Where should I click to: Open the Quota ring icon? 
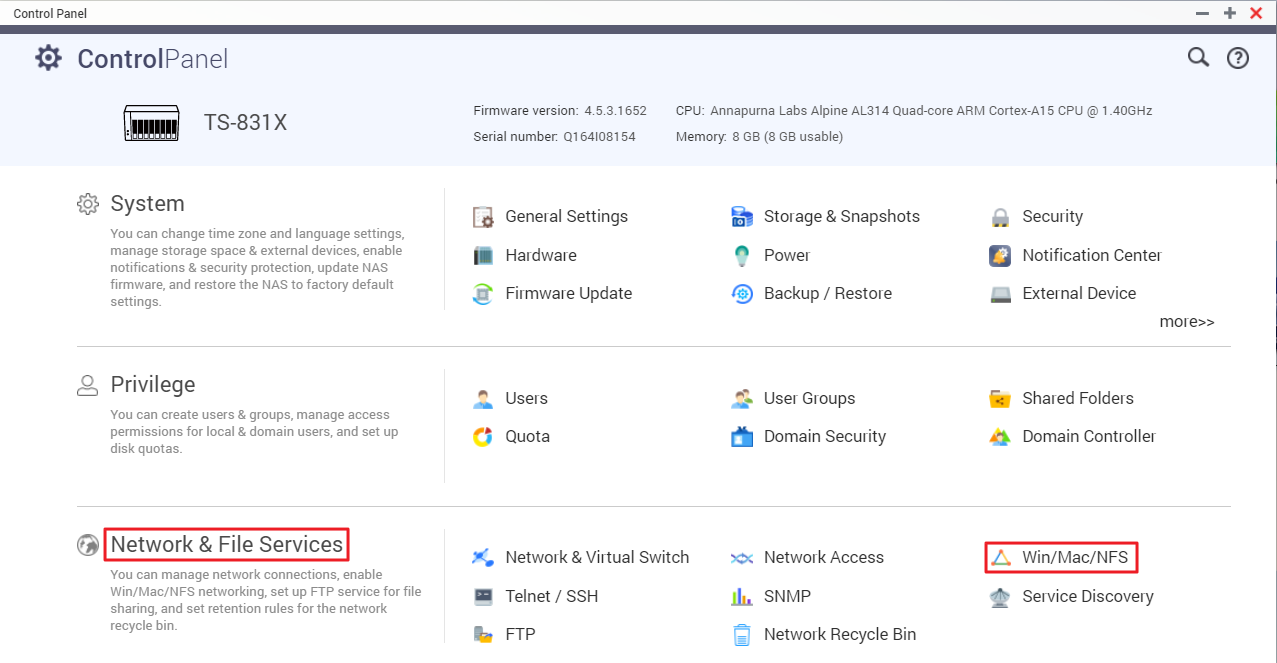(x=483, y=437)
